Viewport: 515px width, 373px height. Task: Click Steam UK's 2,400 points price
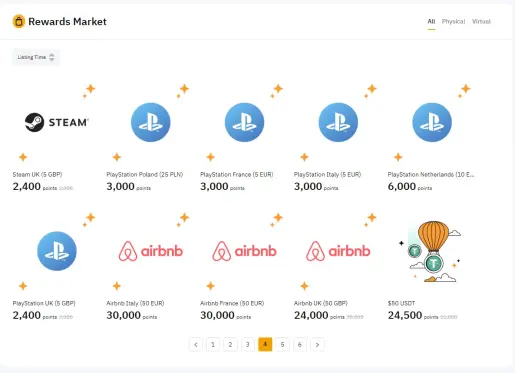[x=35, y=186]
